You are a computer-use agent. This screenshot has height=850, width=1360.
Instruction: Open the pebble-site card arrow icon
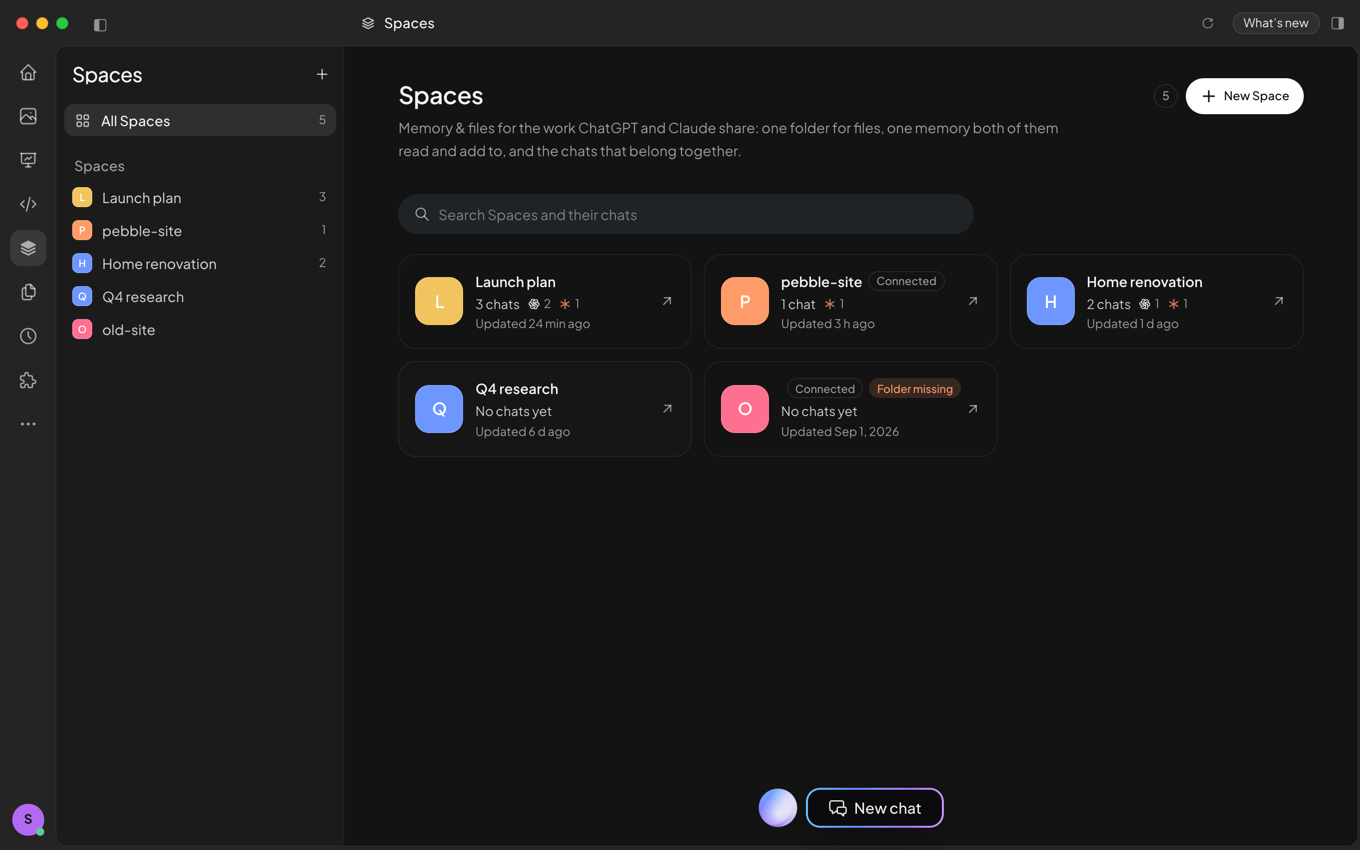tap(973, 301)
